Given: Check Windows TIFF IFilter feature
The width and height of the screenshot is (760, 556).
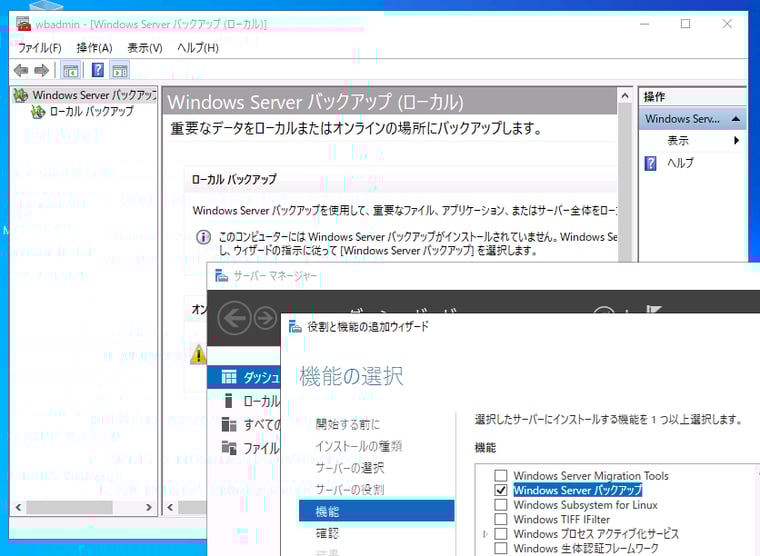Looking at the screenshot, I should coord(501,519).
